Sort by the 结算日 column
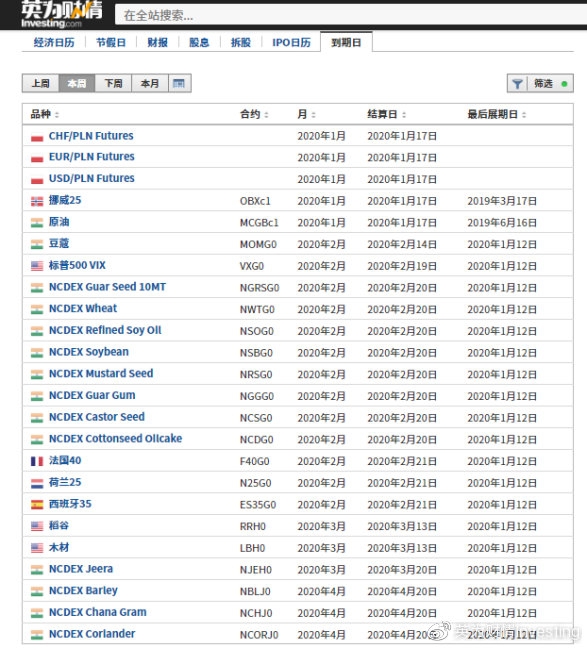This screenshot has height=649, width=587. click(x=387, y=114)
